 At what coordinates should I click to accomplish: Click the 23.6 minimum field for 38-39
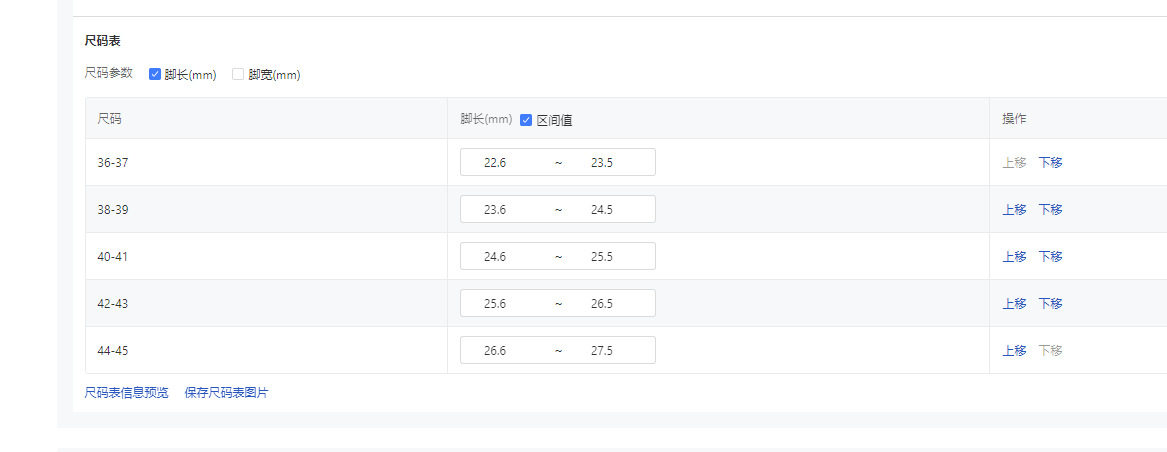coord(495,209)
